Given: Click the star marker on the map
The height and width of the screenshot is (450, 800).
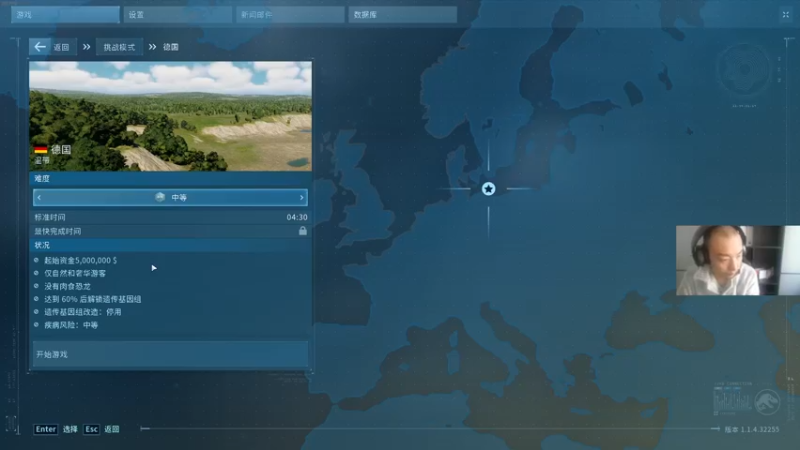Looking at the screenshot, I should click(488, 189).
